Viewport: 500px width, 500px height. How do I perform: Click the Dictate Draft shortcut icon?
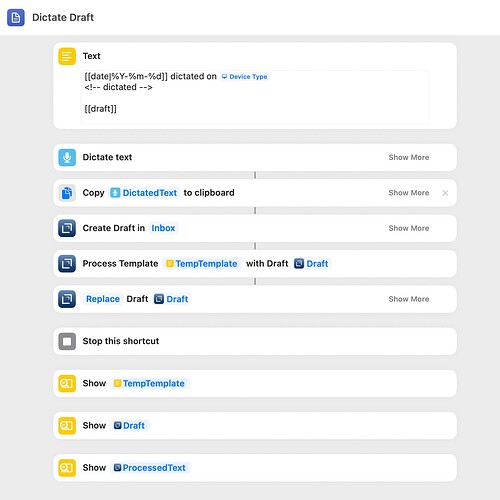16,17
